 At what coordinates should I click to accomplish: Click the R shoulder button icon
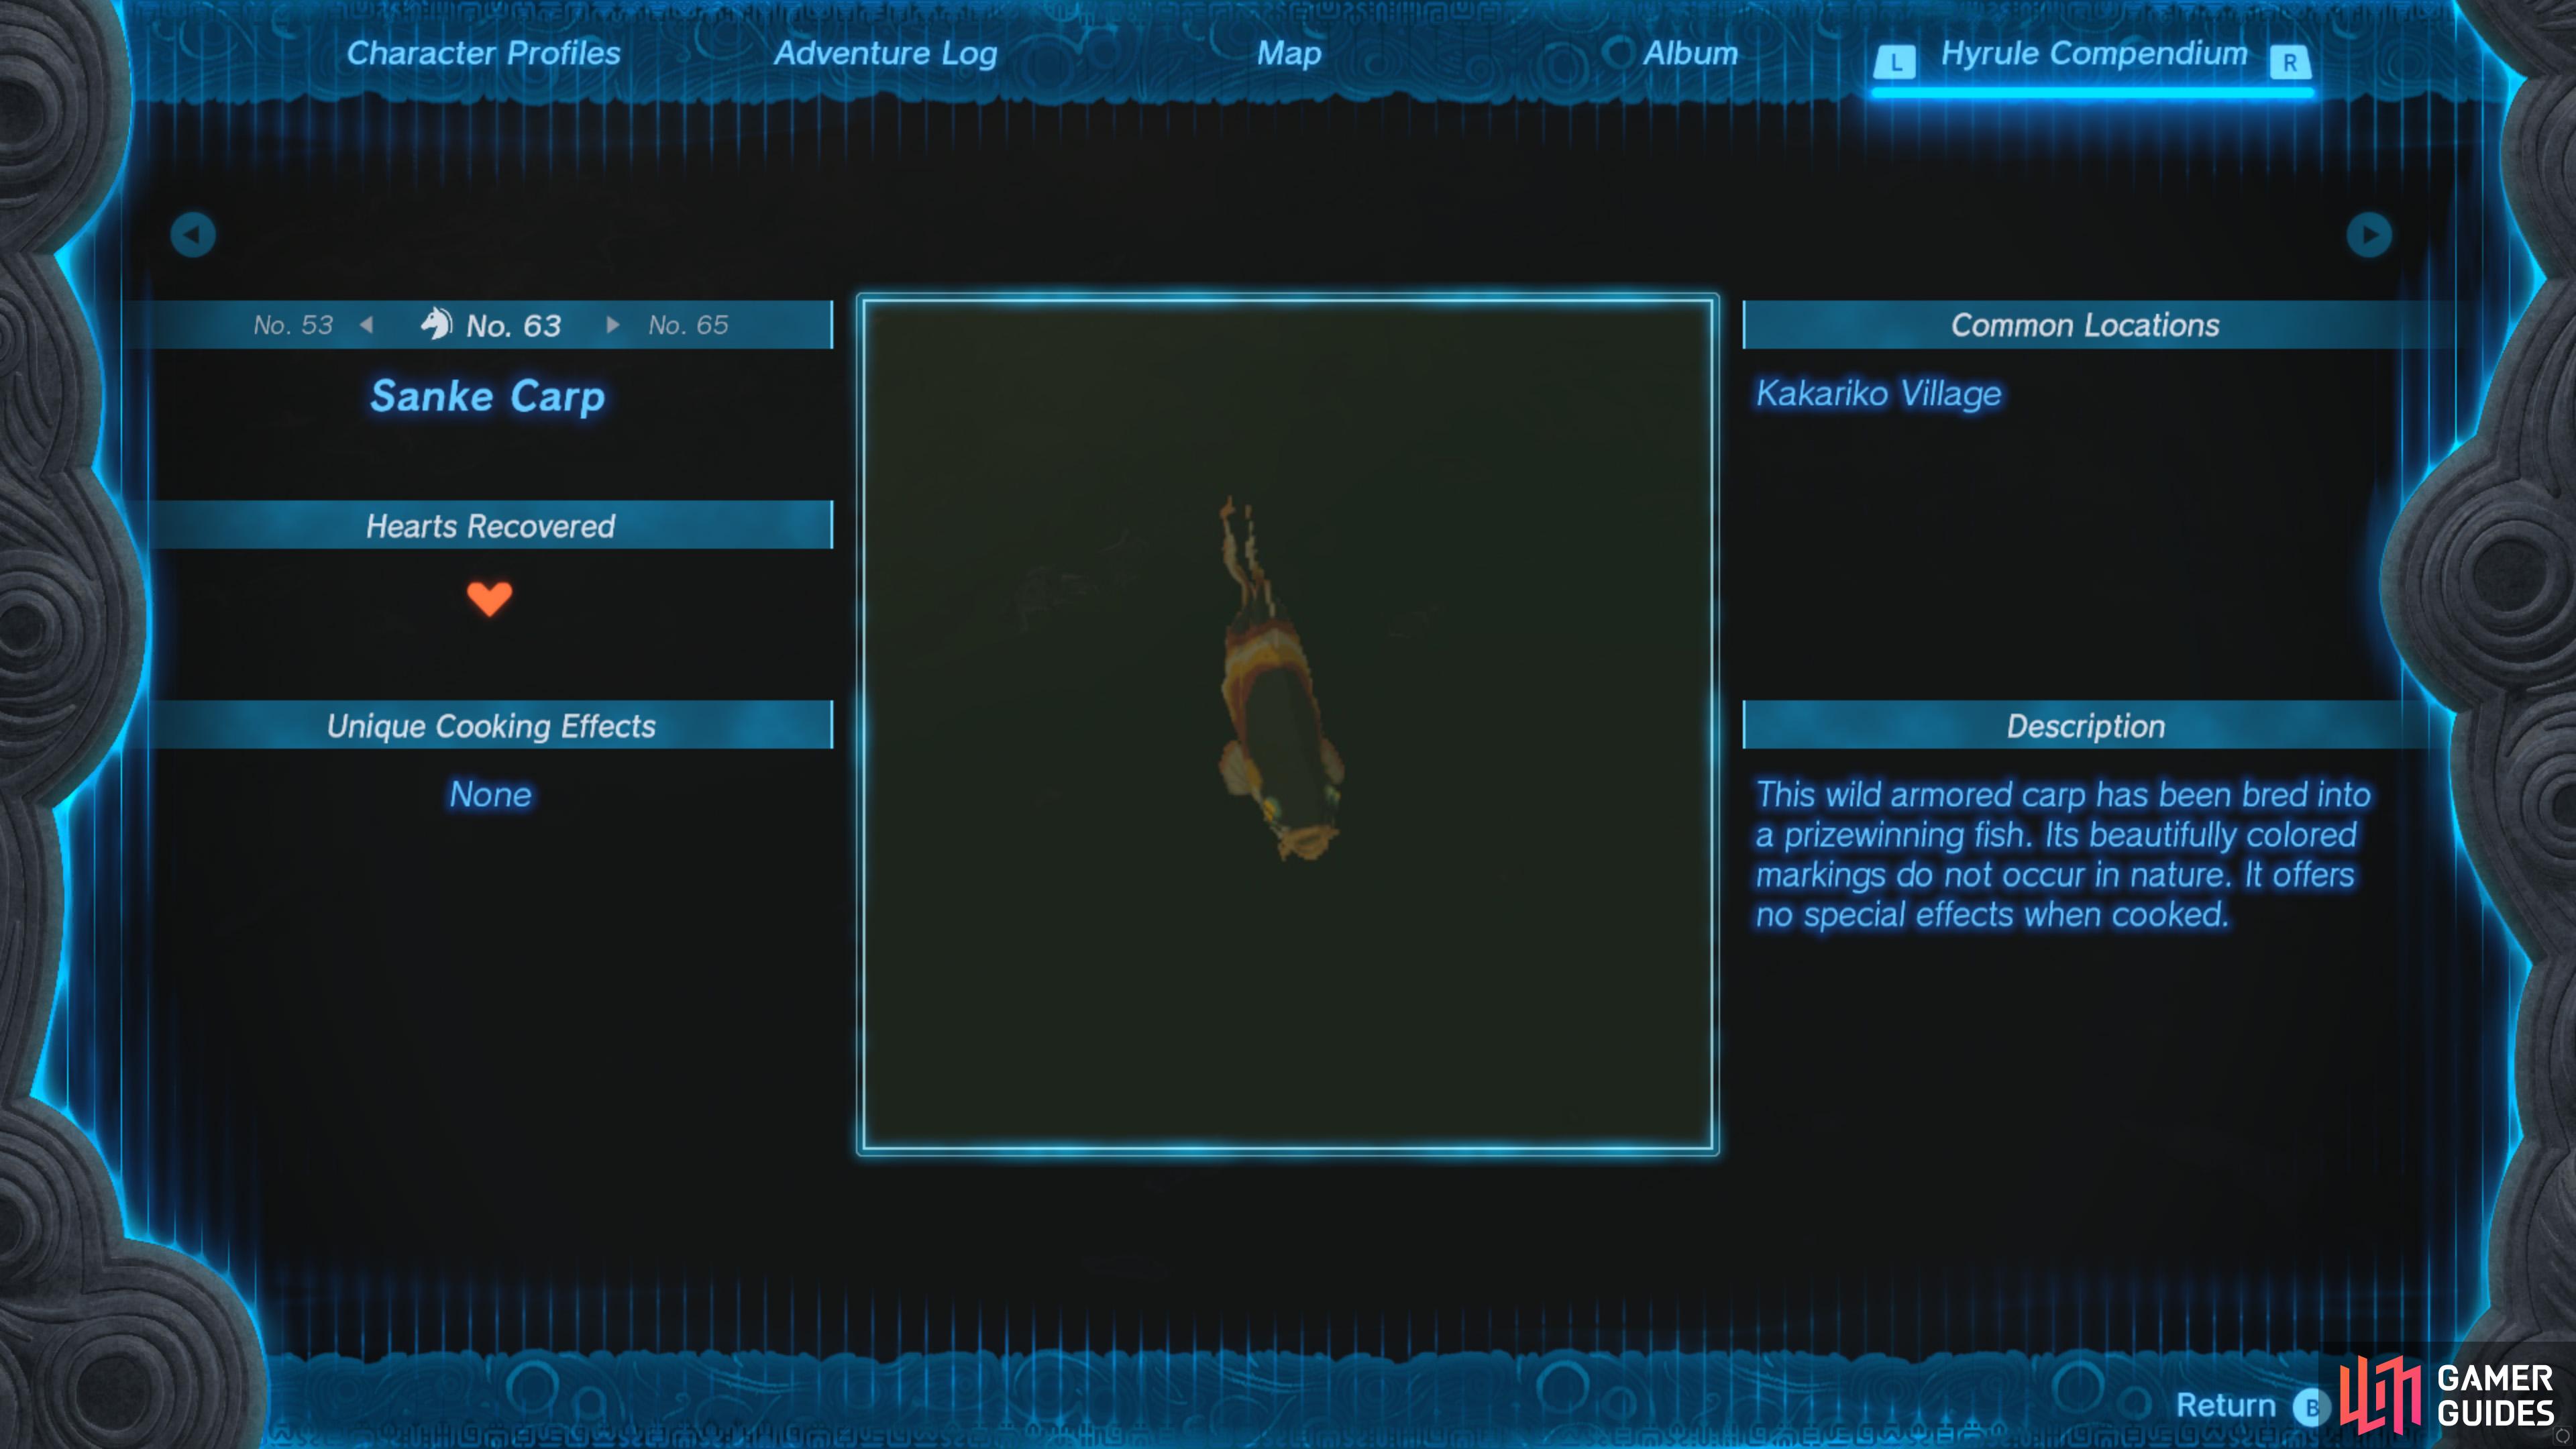click(2289, 62)
